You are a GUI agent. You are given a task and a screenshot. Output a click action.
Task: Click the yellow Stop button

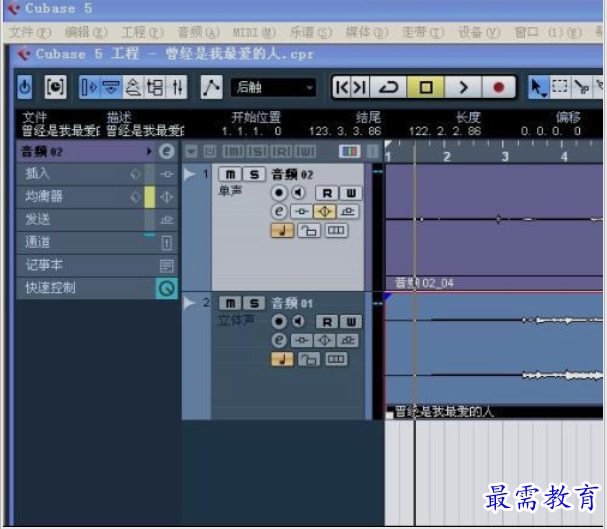point(426,87)
